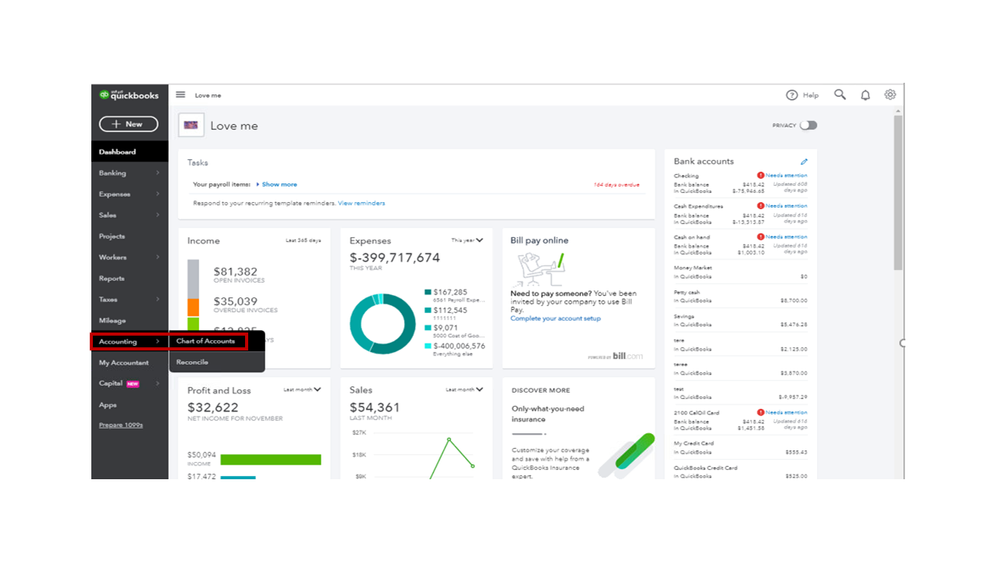Viewport: 999px width, 562px height.
Task: Click Cash Expenditures red alert icon
Action: click(760, 206)
